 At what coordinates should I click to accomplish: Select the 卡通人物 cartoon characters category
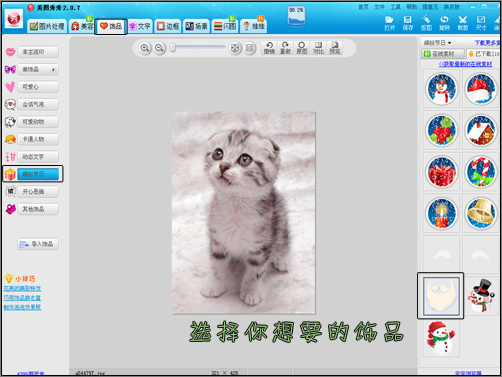(x=38, y=139)
